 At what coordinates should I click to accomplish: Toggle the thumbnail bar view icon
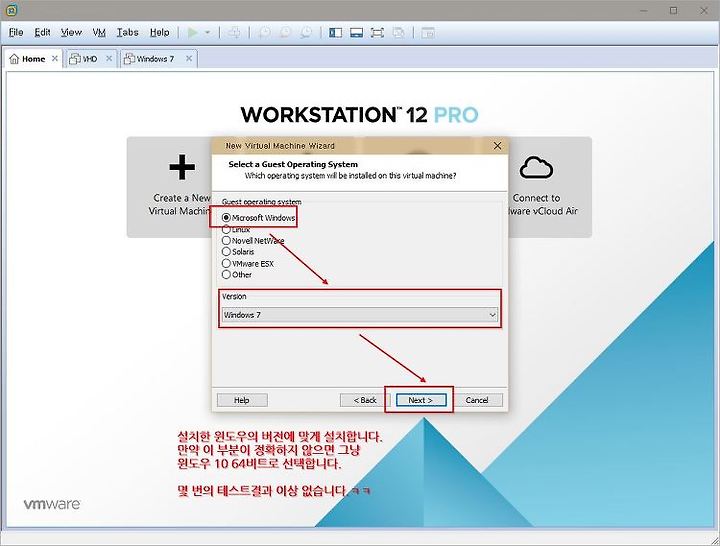tap(356, 33)
